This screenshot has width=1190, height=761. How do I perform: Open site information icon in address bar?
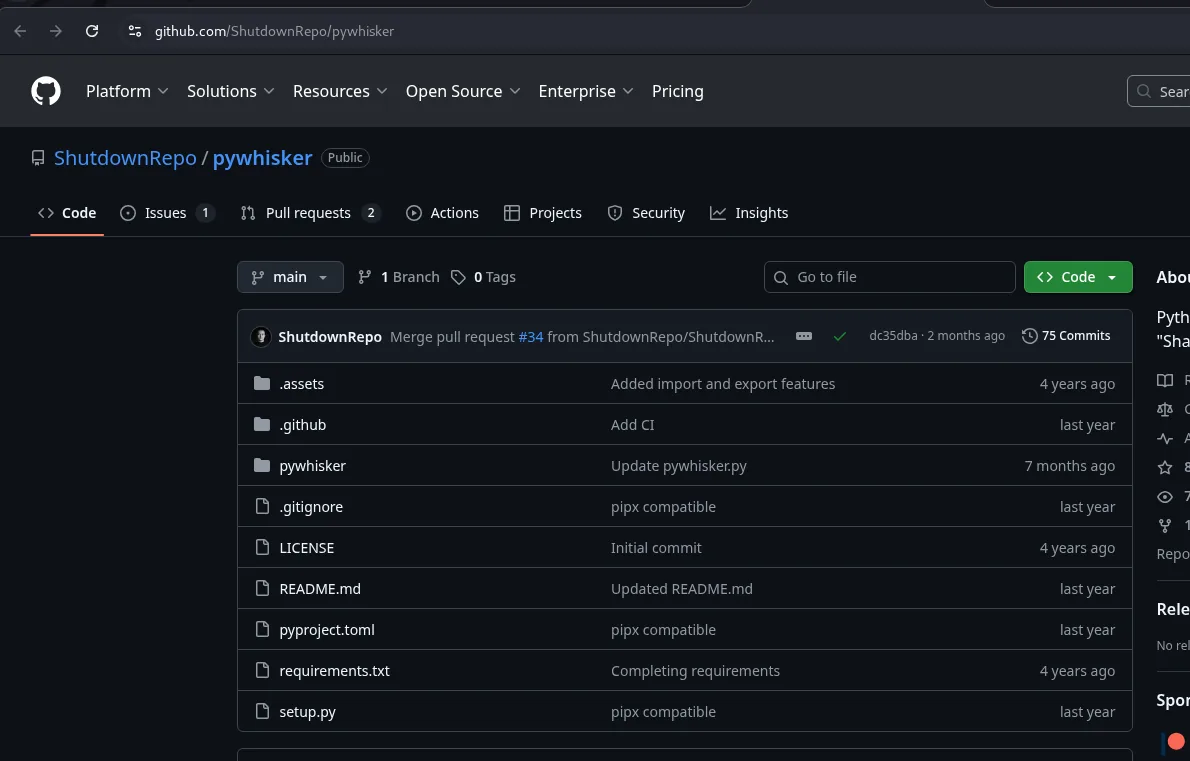tap(134, 31)
